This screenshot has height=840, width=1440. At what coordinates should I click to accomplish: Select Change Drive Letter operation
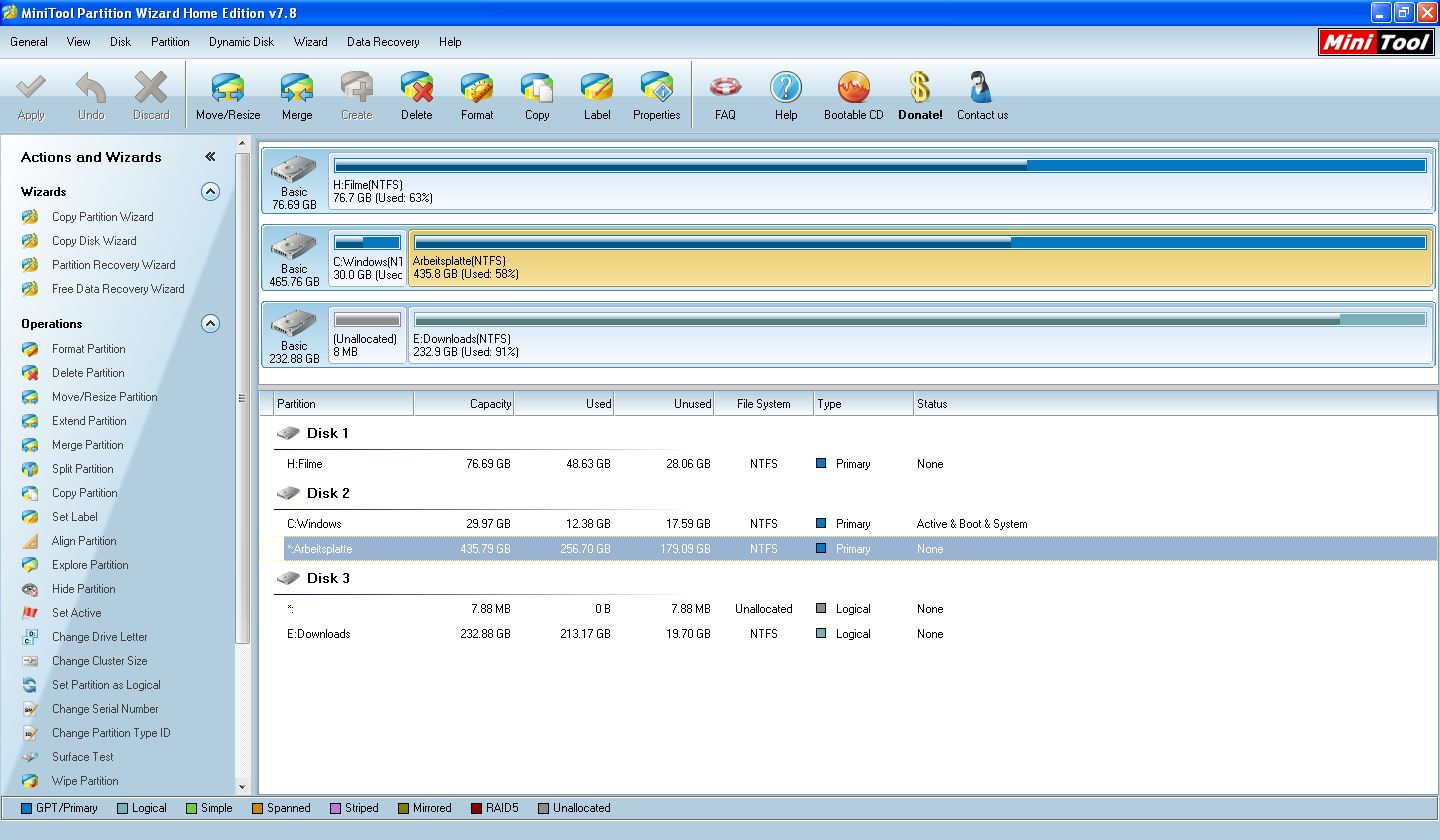[x=99, y=637]
